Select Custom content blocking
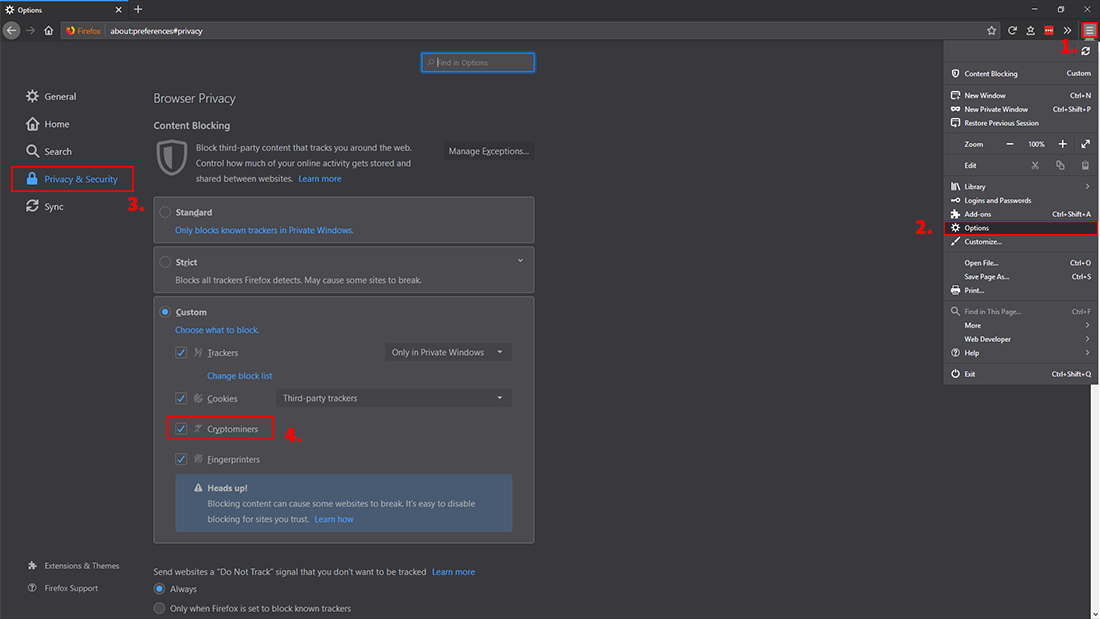 pyautogui.click(x=165, y=312)
